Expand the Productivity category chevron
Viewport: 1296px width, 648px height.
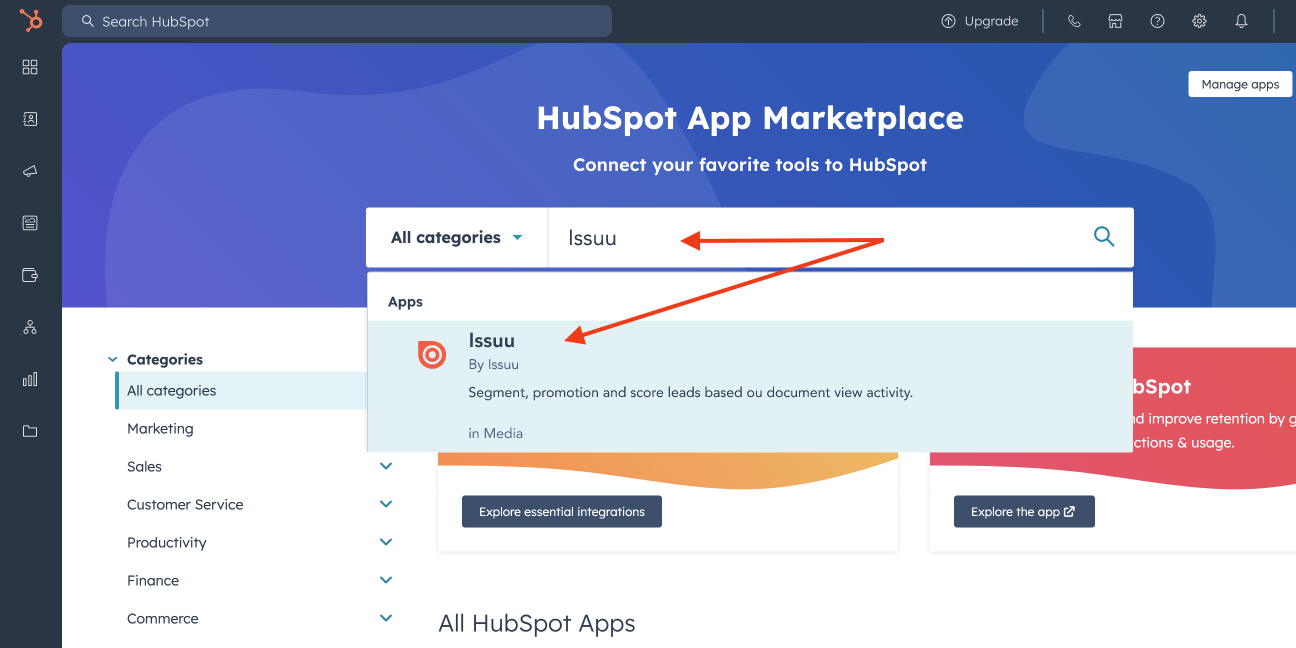[x=386, y=542]
